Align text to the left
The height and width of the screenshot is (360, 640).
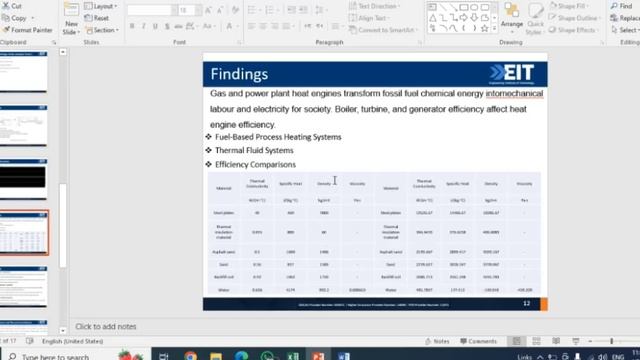coord(251,27)
